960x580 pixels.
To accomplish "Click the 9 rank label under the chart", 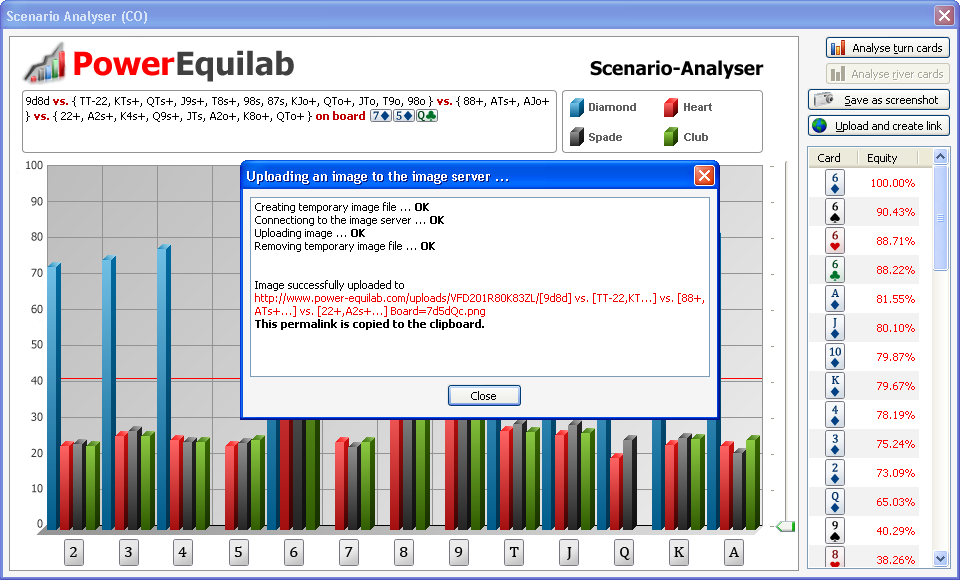I will (x=459, y=552).
